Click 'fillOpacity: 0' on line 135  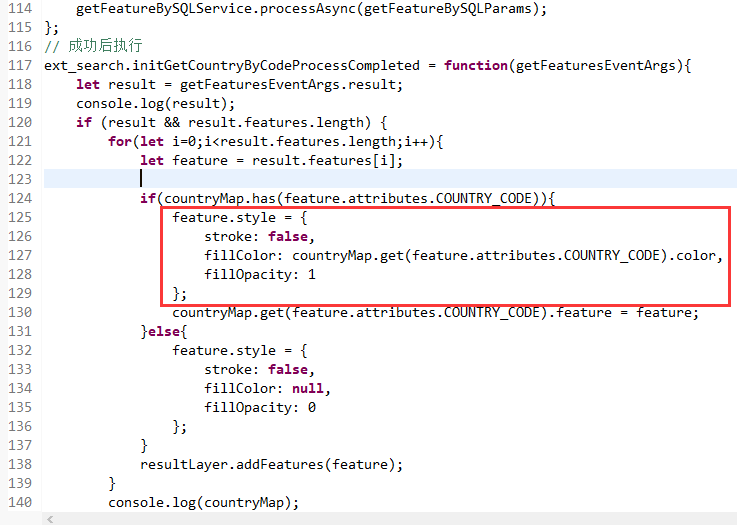tap(259, 407)
